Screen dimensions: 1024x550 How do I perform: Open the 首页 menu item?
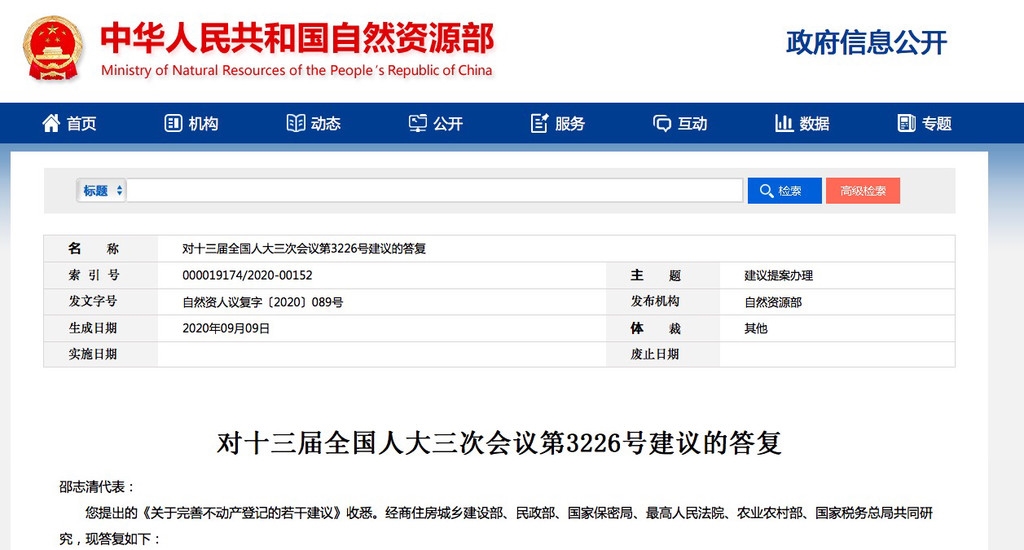point(82,124)
